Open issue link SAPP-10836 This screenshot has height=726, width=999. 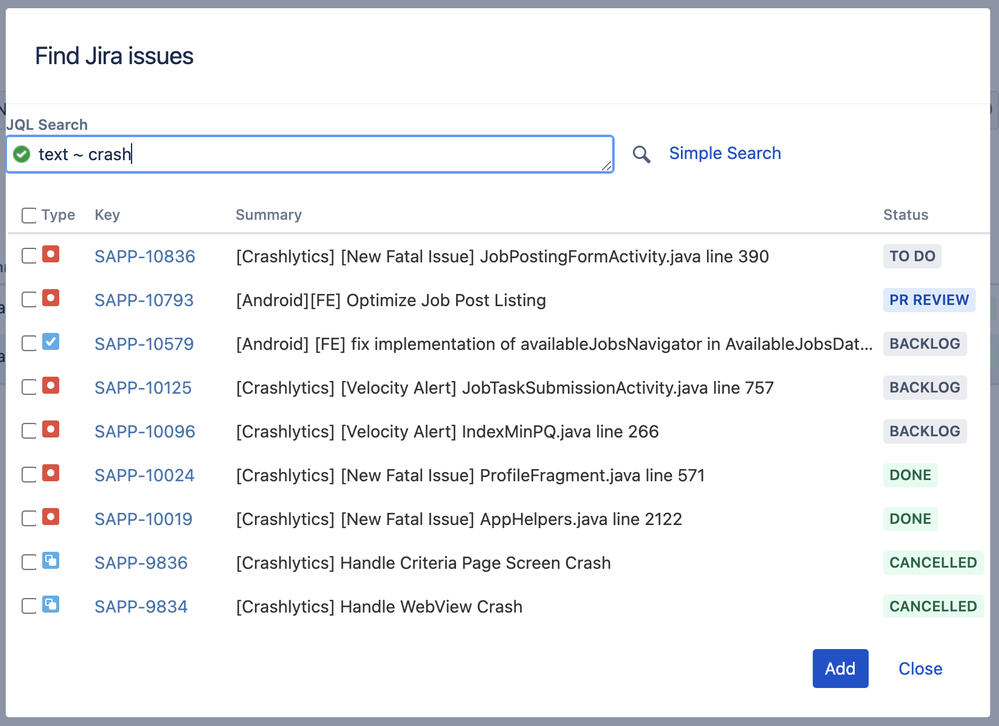pos(145,257)
